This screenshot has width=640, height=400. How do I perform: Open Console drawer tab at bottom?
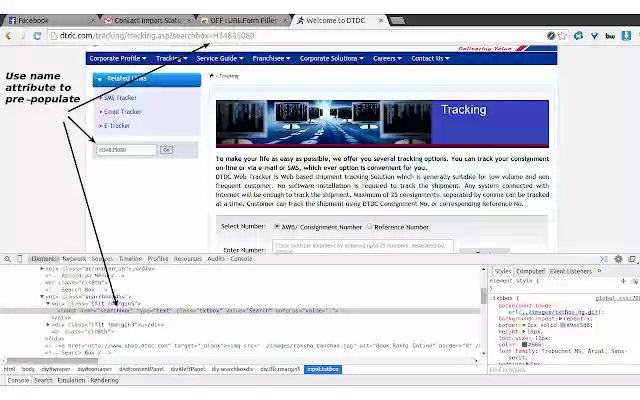[x=18, y=380]
